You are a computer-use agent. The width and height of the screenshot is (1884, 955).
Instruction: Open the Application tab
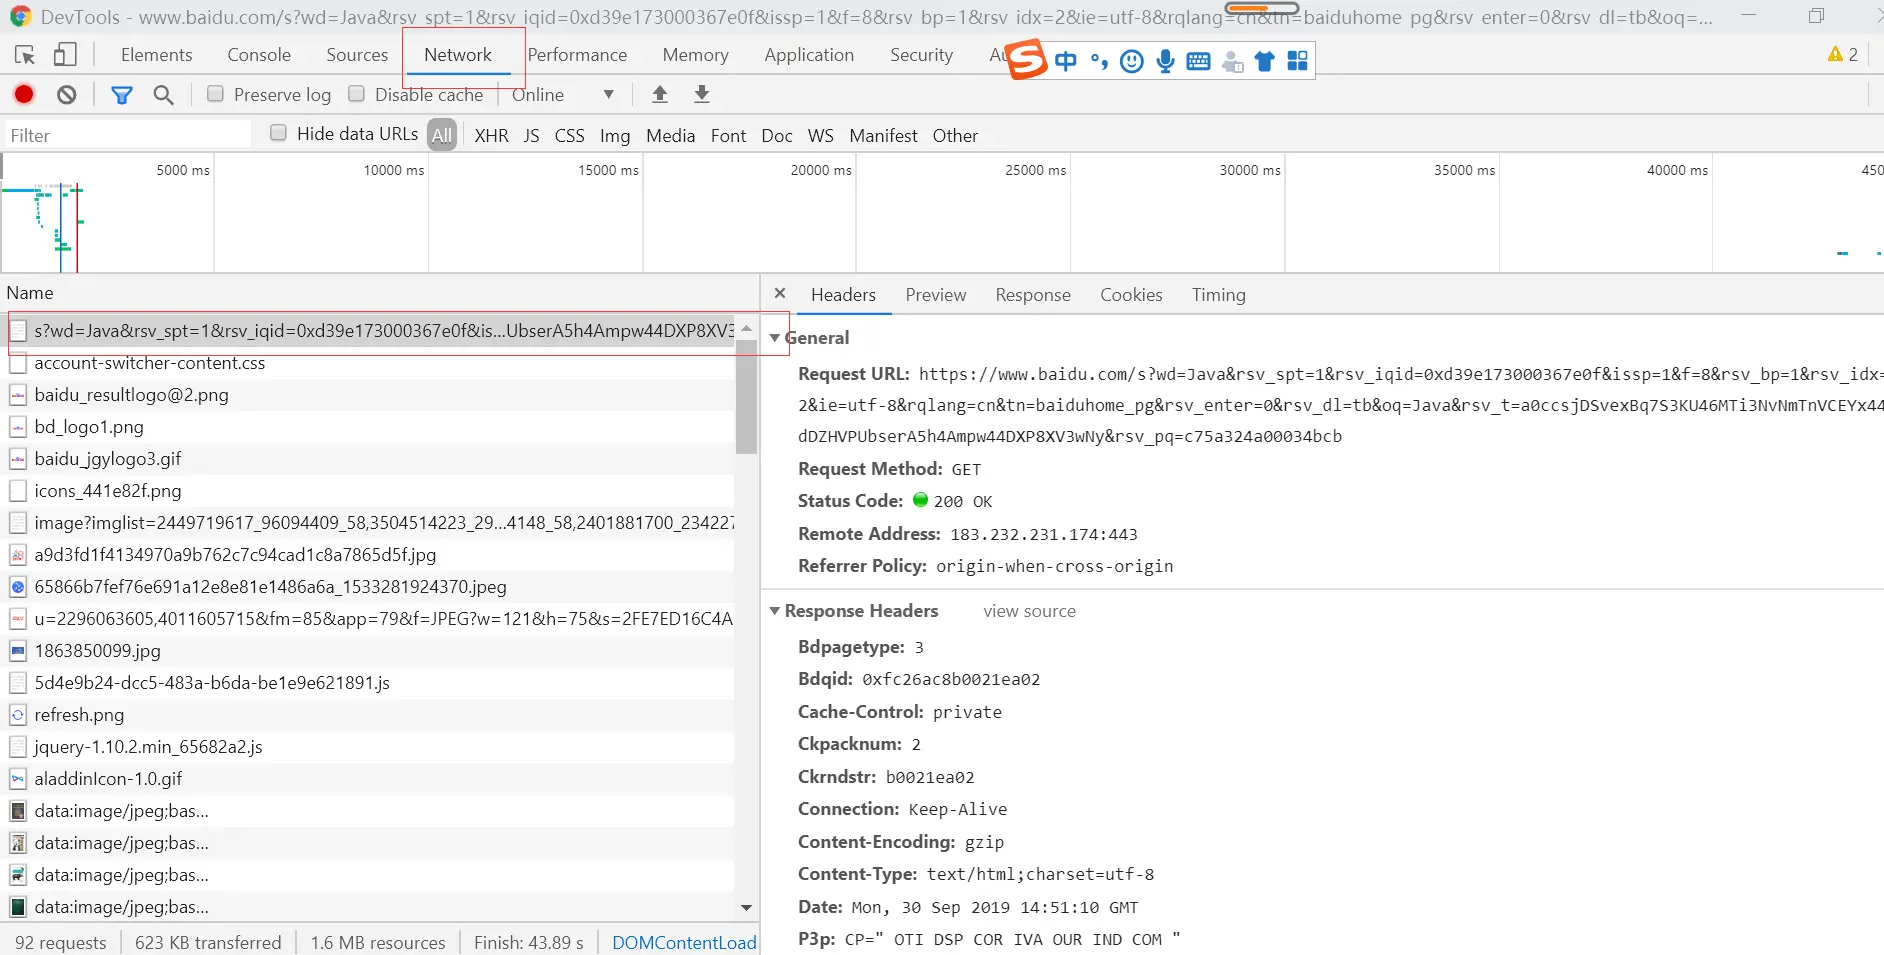[x=809, y=55]
